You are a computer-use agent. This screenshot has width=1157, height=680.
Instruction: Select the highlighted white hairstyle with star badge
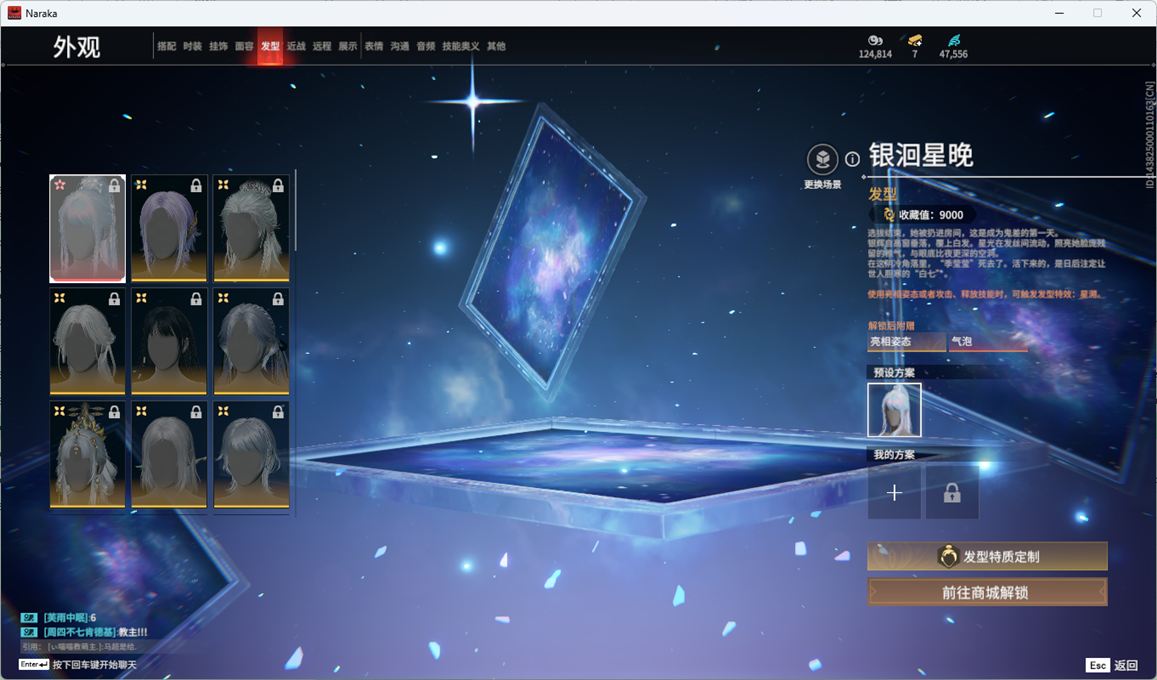pos(87,229)
